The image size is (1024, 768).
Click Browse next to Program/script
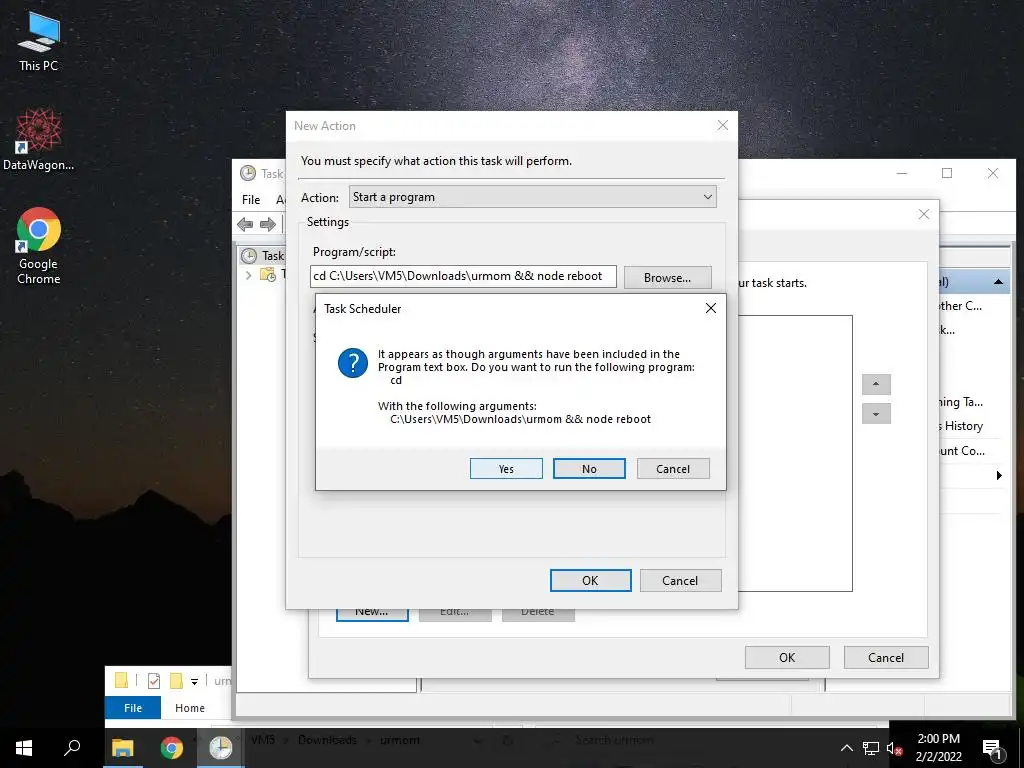click(667, 278)
